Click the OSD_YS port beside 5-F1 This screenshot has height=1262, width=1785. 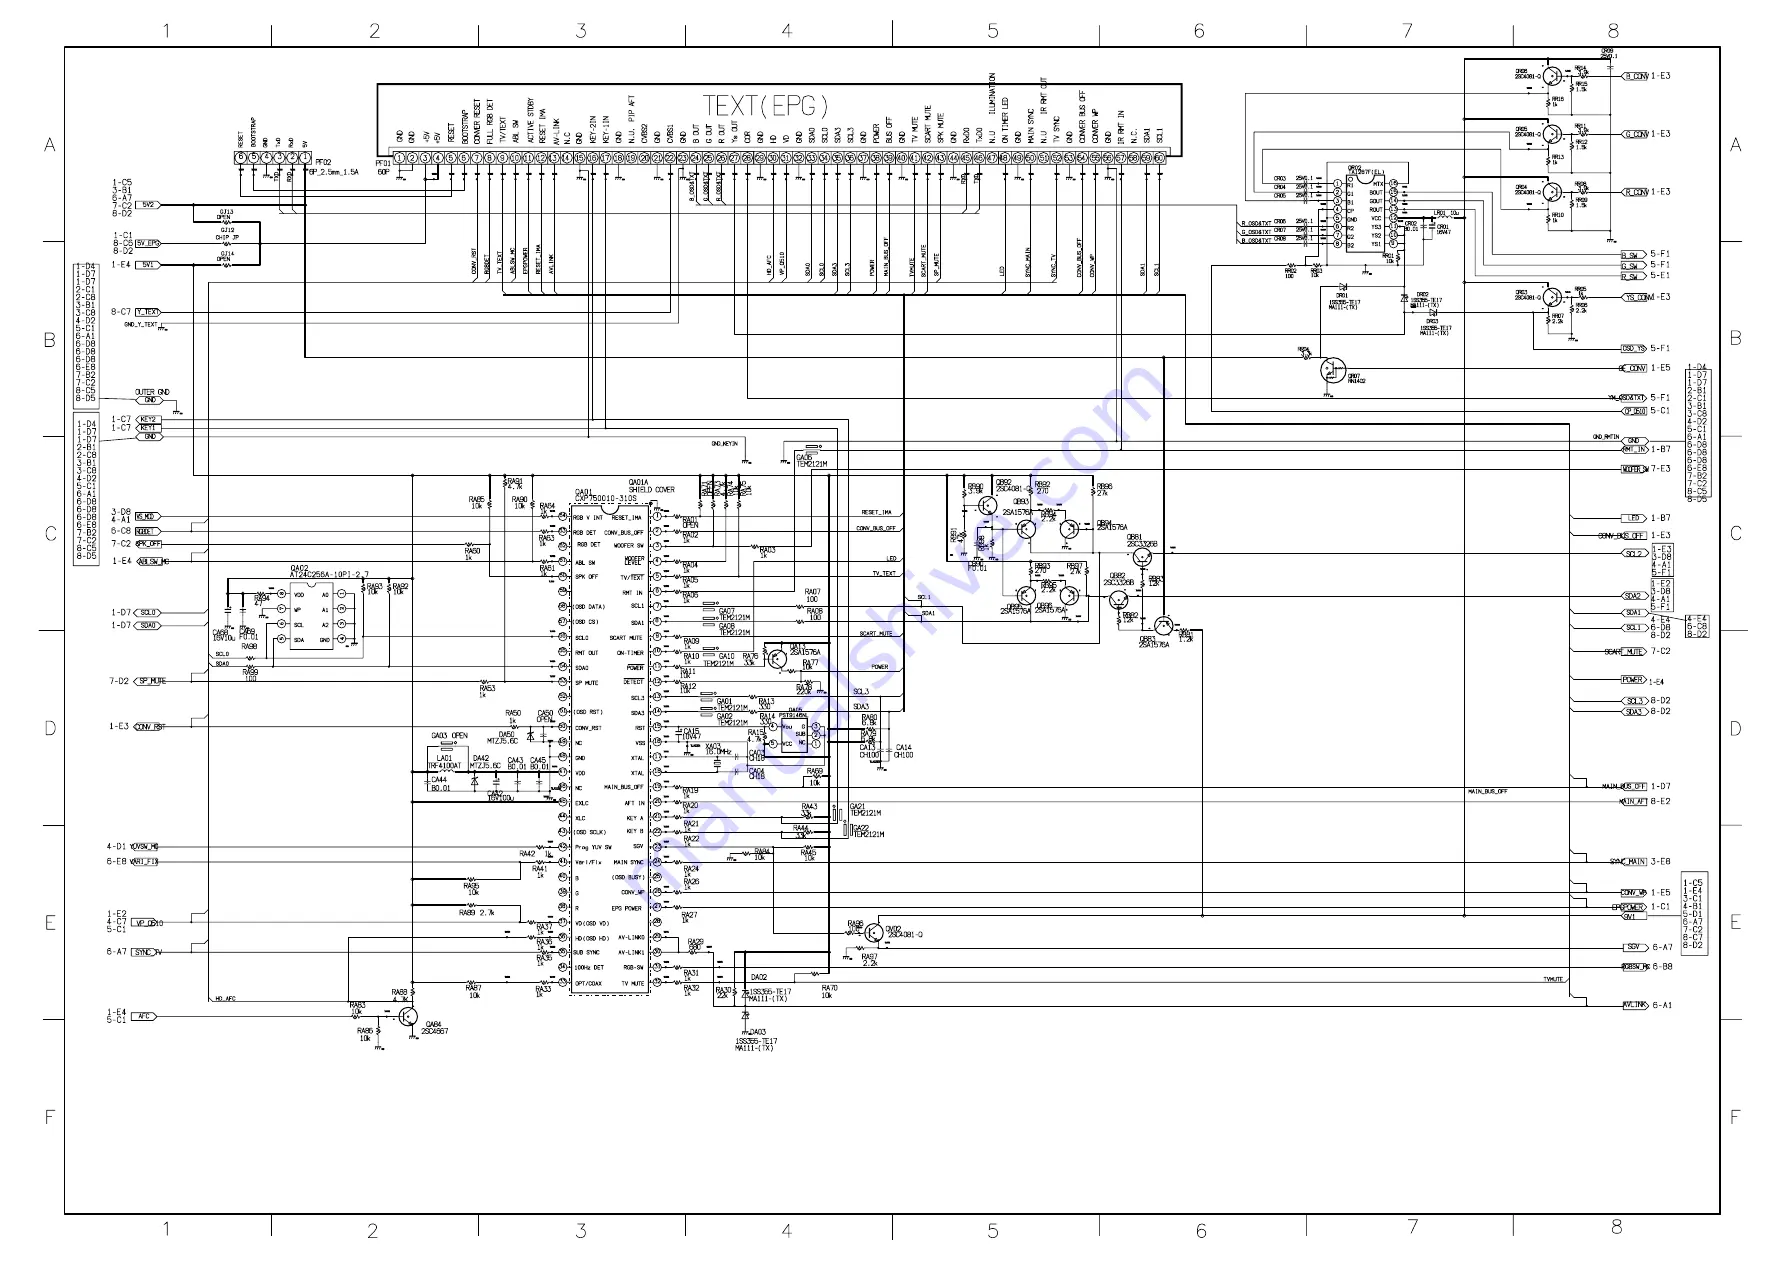point(1633,349)
